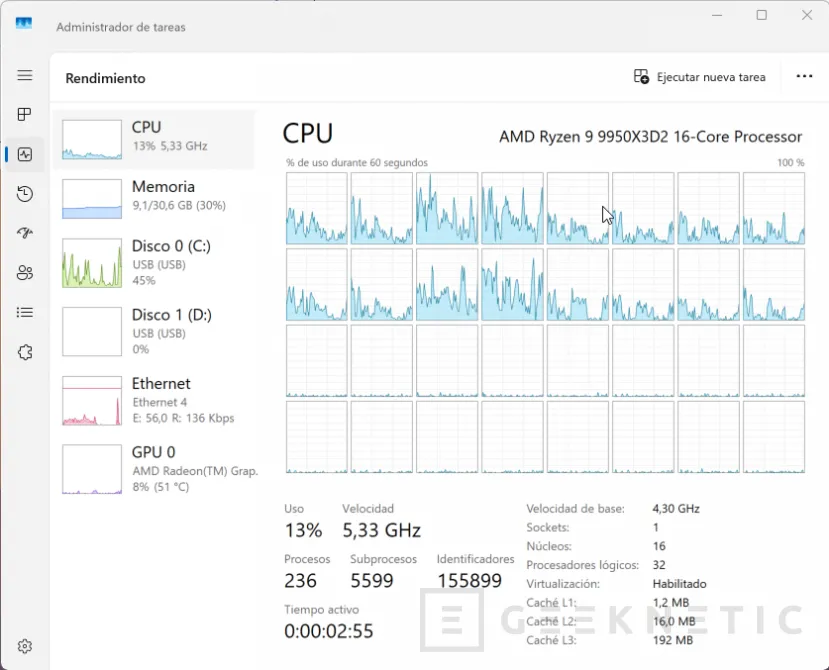829x670 pixels.
Task: Click the Disco 0 green graph thumbnail
Action: 92,263
